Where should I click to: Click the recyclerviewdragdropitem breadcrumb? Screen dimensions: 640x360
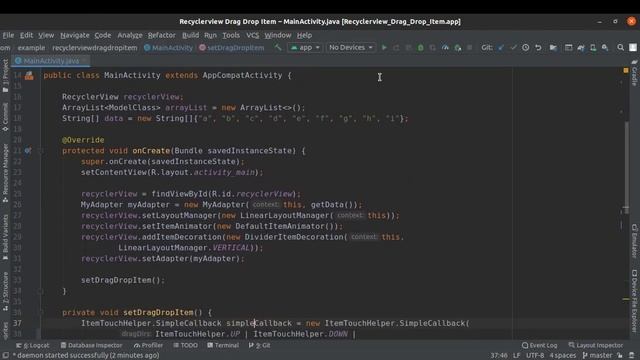(95, 48)
